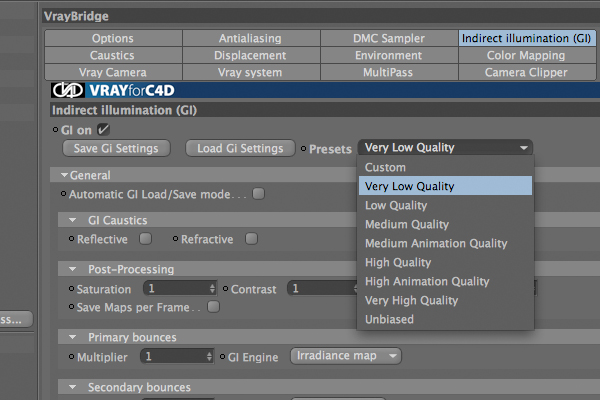Collapse the Post-Processing group
This screenshot has height=400, width=600.
click(x=72, y=269)
